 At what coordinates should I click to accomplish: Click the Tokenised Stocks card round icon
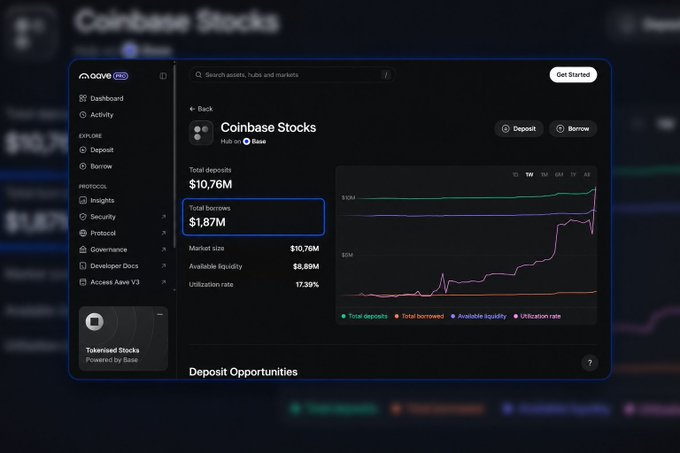tap(95, 322)
